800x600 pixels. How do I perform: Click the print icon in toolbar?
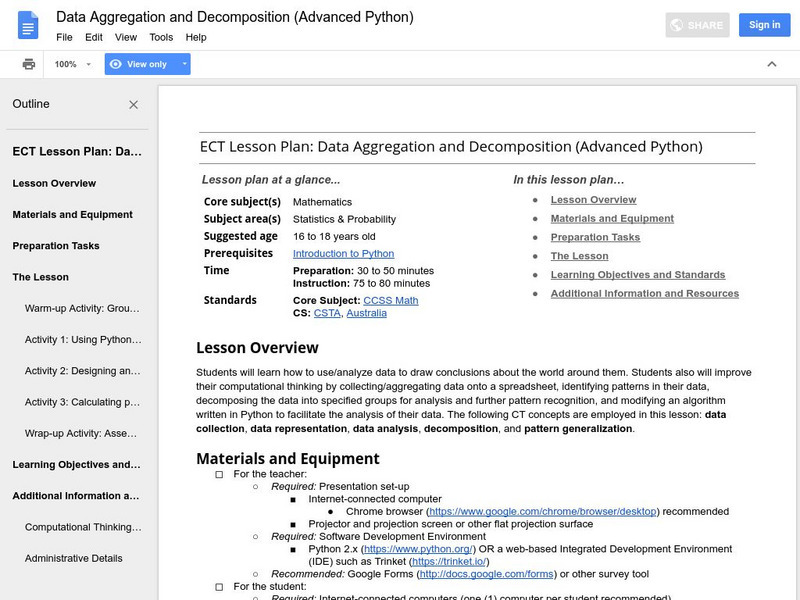point(29,64)
